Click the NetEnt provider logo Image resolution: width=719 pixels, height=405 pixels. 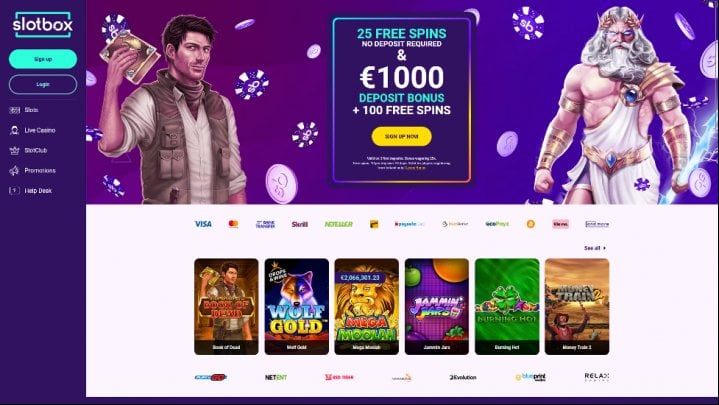click(x=276, y=377)
